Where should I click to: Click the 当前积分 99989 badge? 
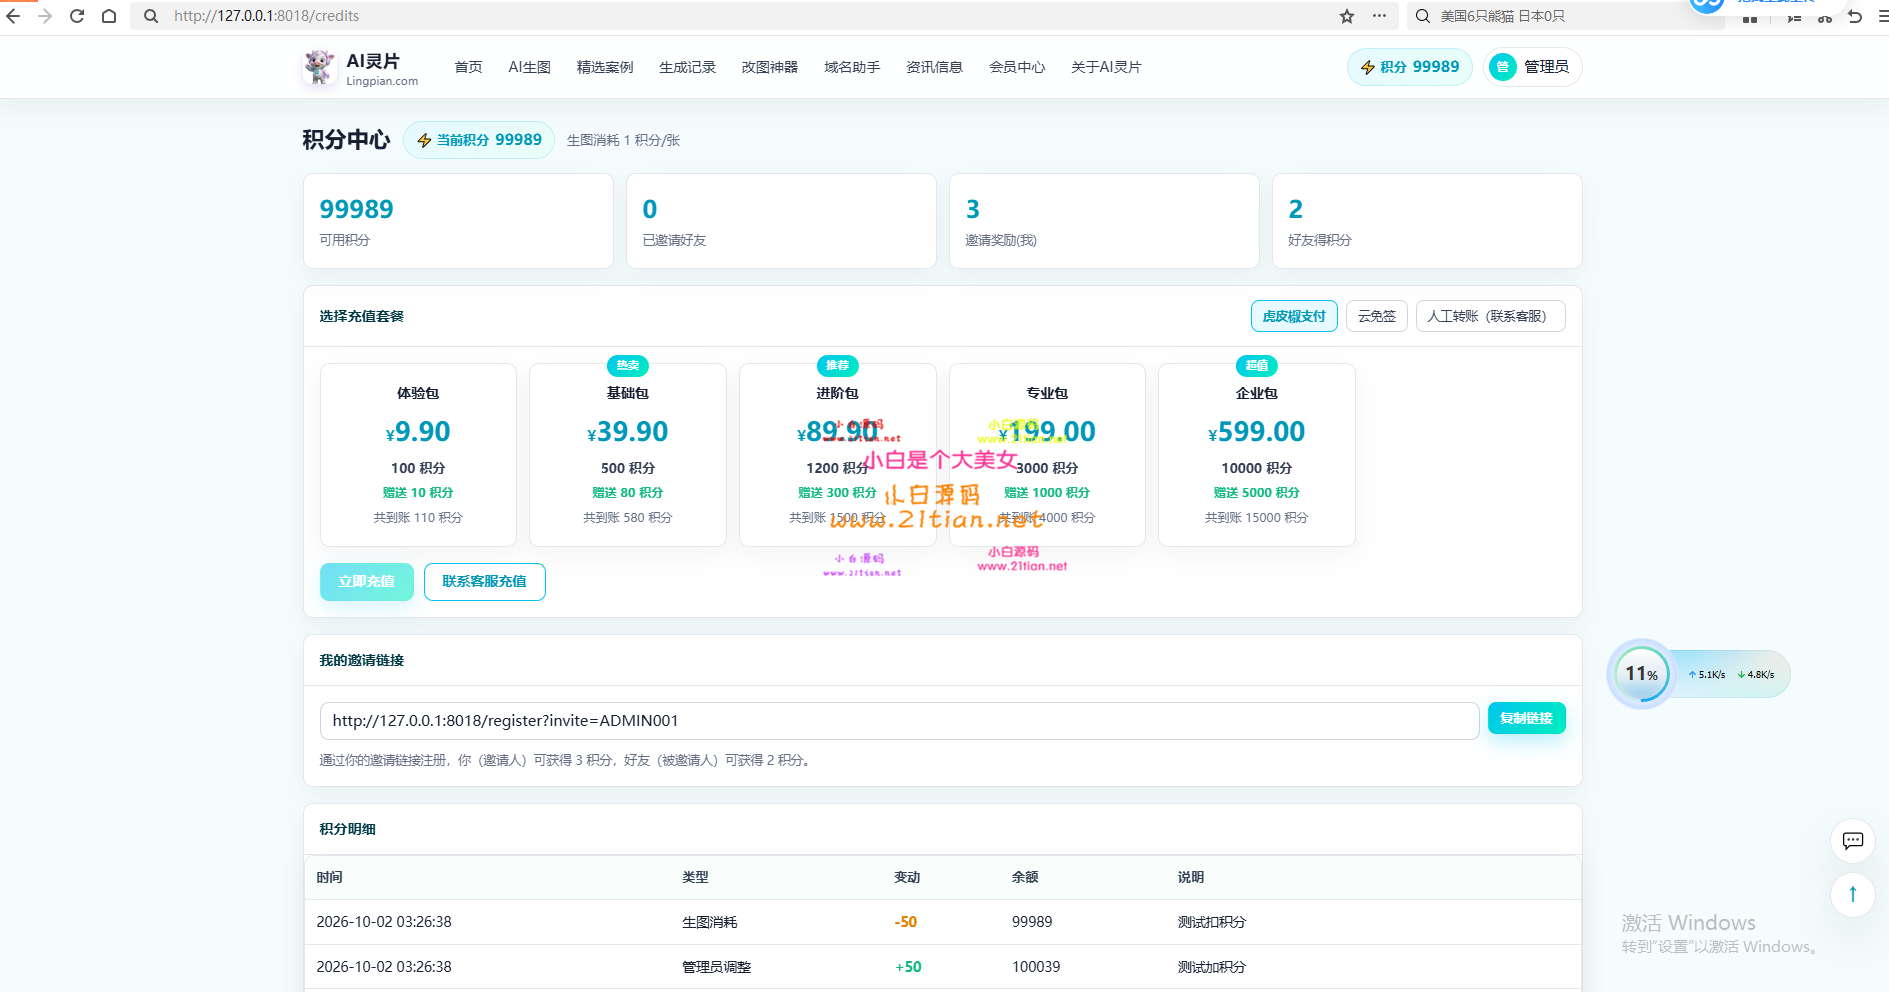point(479,140)
